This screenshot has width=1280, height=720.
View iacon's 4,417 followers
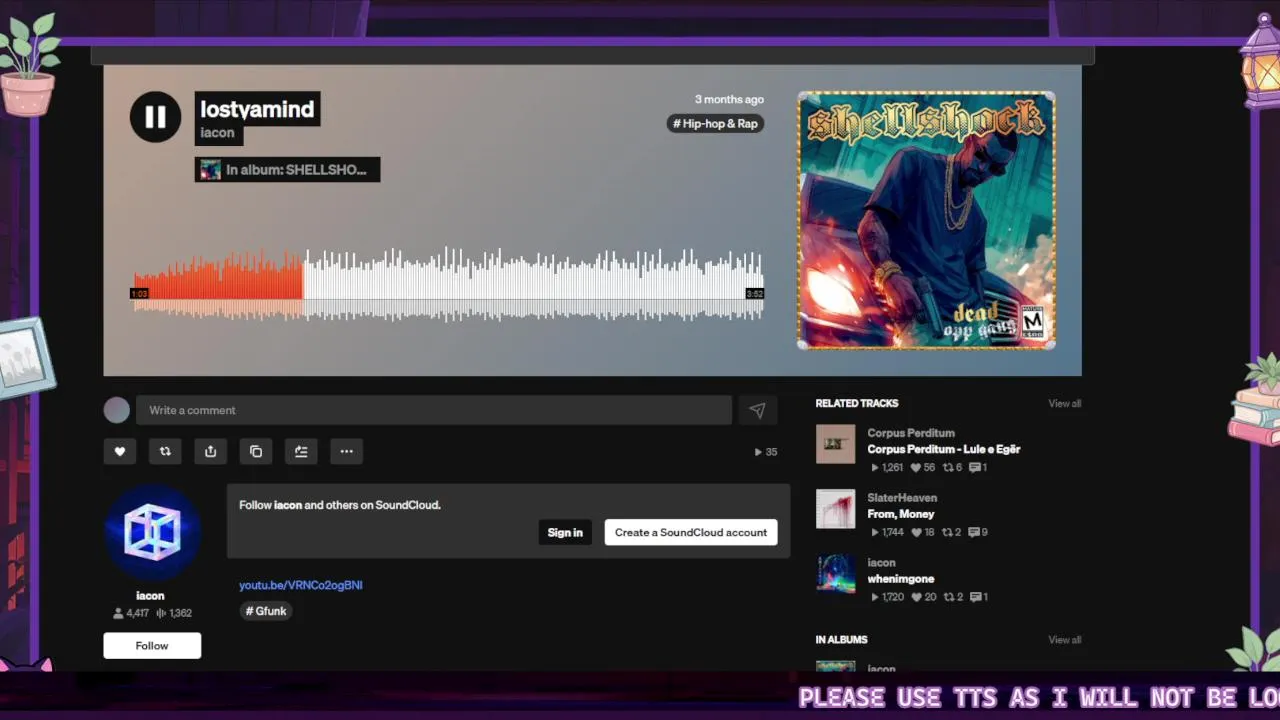(x=132, y=613)
